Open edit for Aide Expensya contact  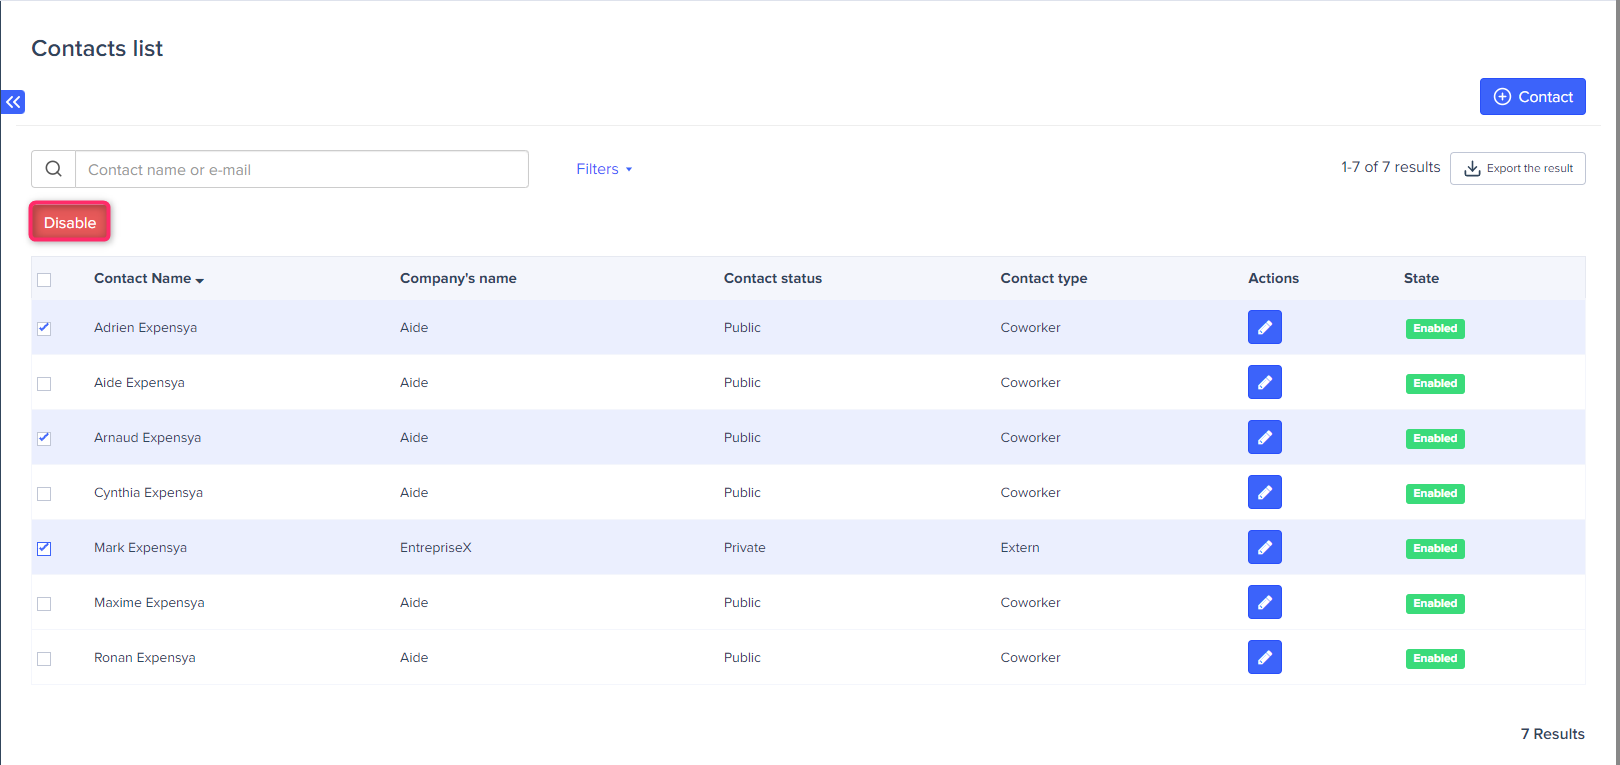tap(1264, 382)
